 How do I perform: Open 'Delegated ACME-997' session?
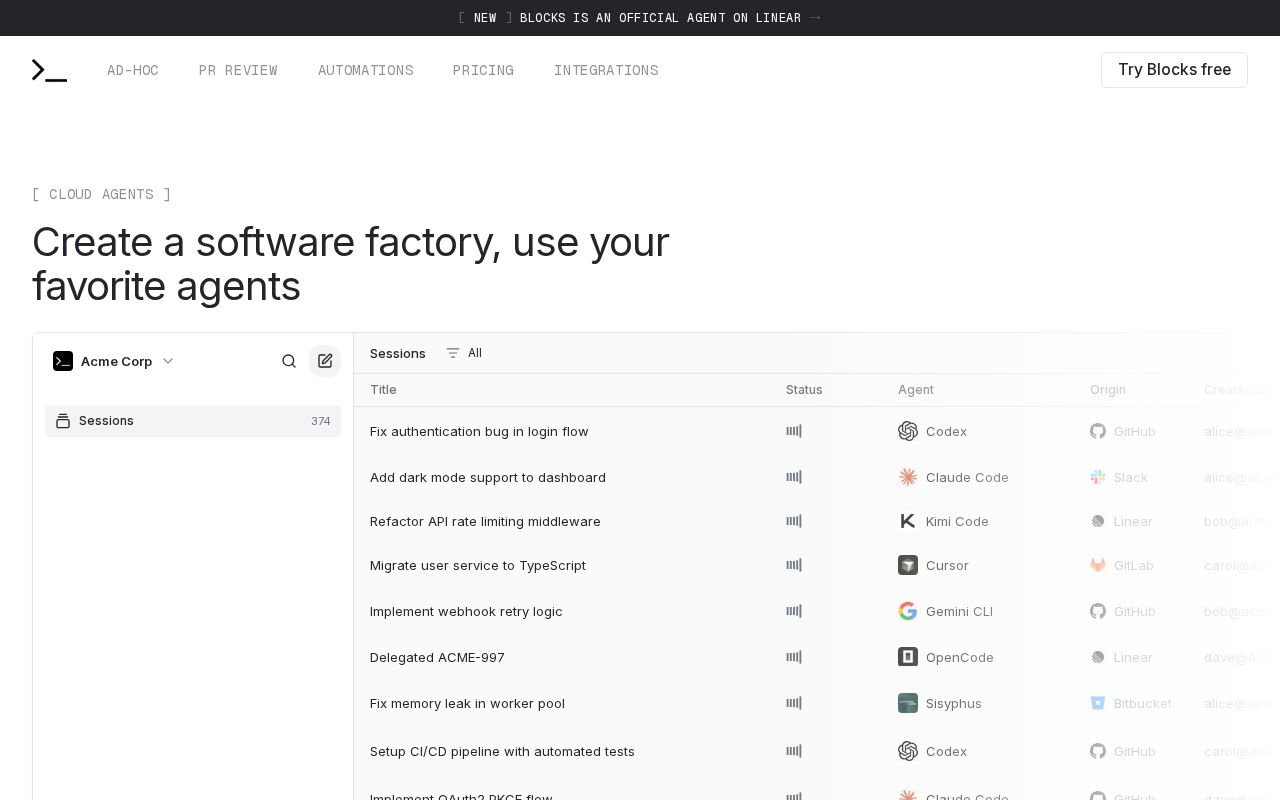click(437, 657)
